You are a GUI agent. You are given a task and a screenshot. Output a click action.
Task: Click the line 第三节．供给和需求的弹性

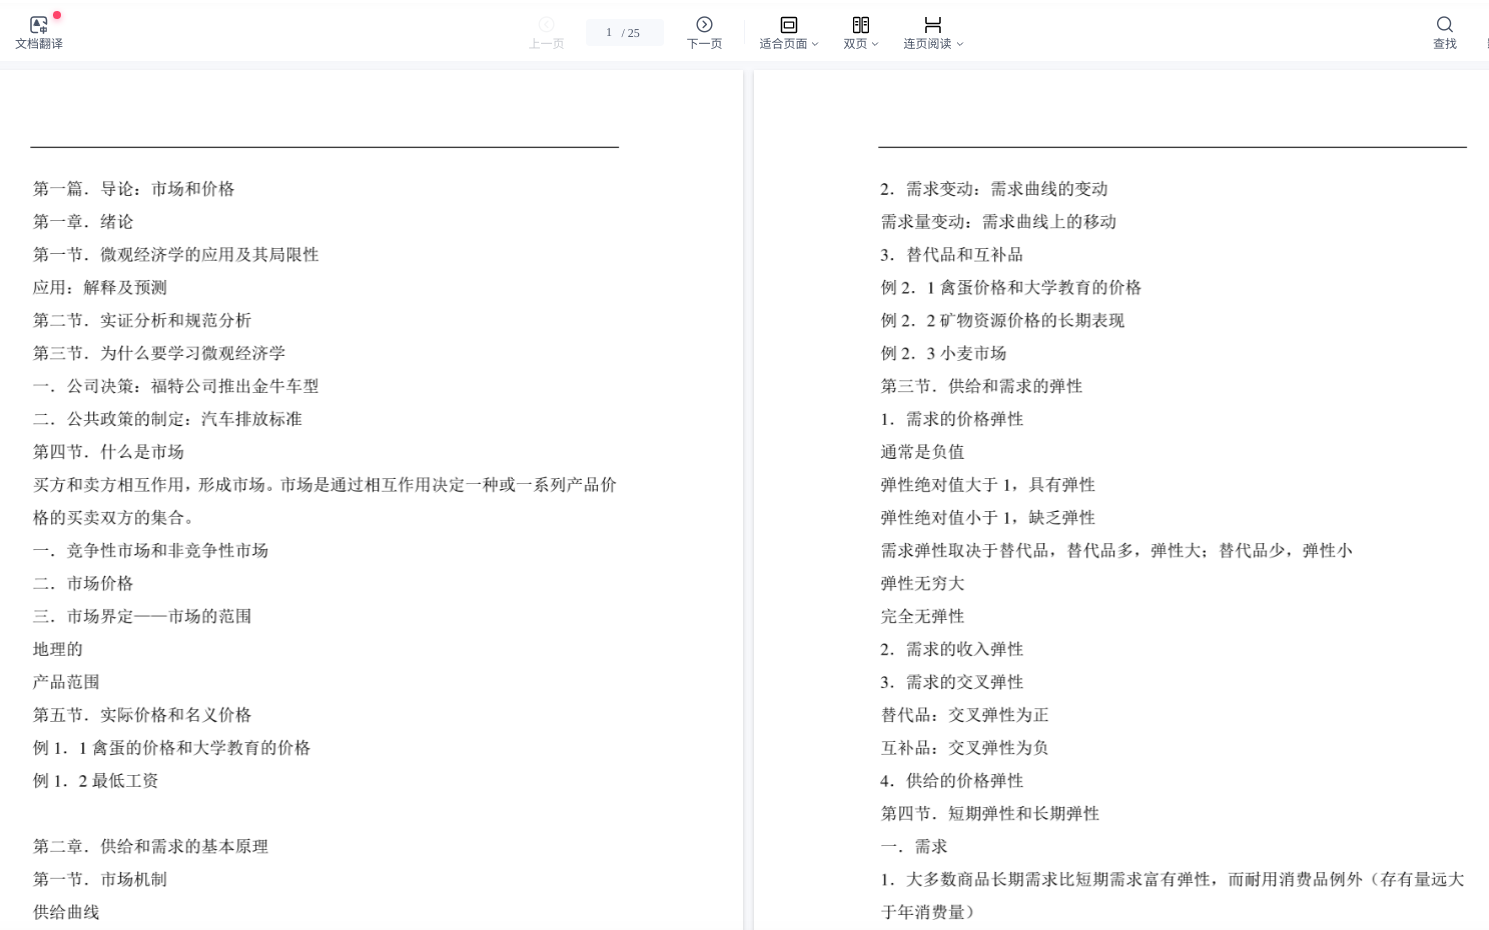point(981,386)
